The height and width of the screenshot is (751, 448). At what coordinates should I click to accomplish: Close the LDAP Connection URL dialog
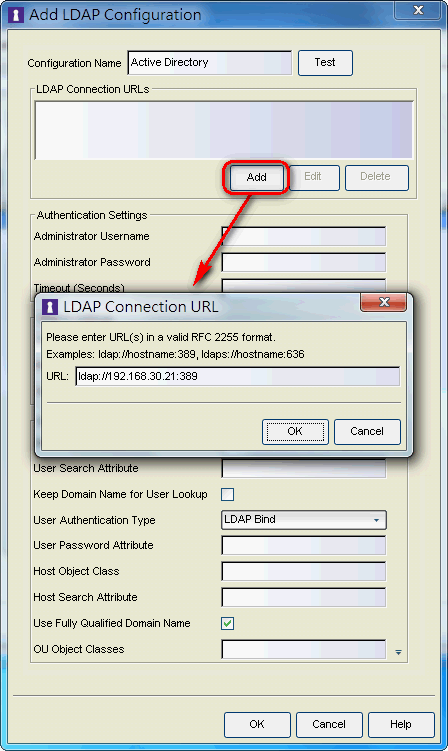[x=383, y=302]
